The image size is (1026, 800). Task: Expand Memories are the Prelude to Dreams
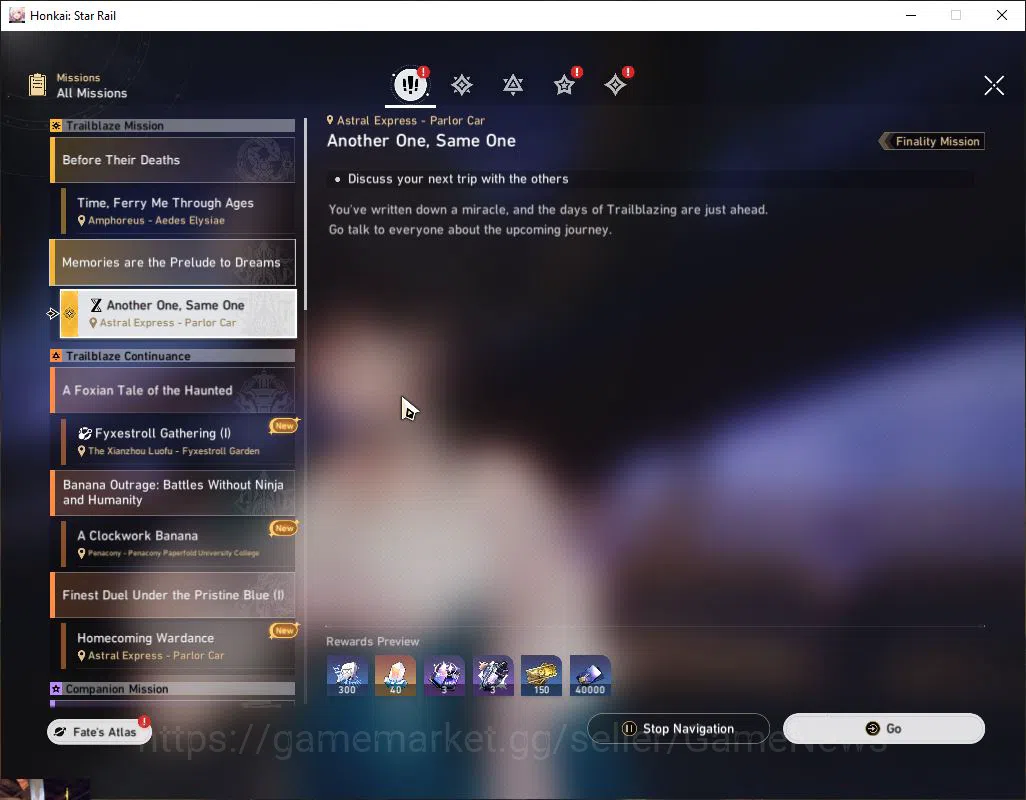point(172,262)
